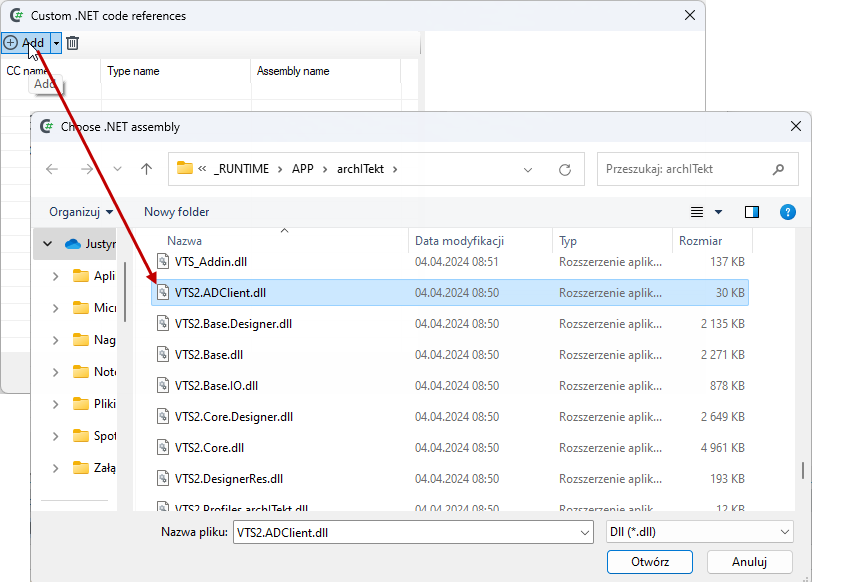
Task: Go forward using the right arrow in file dialog
Action: pos(87,169)
